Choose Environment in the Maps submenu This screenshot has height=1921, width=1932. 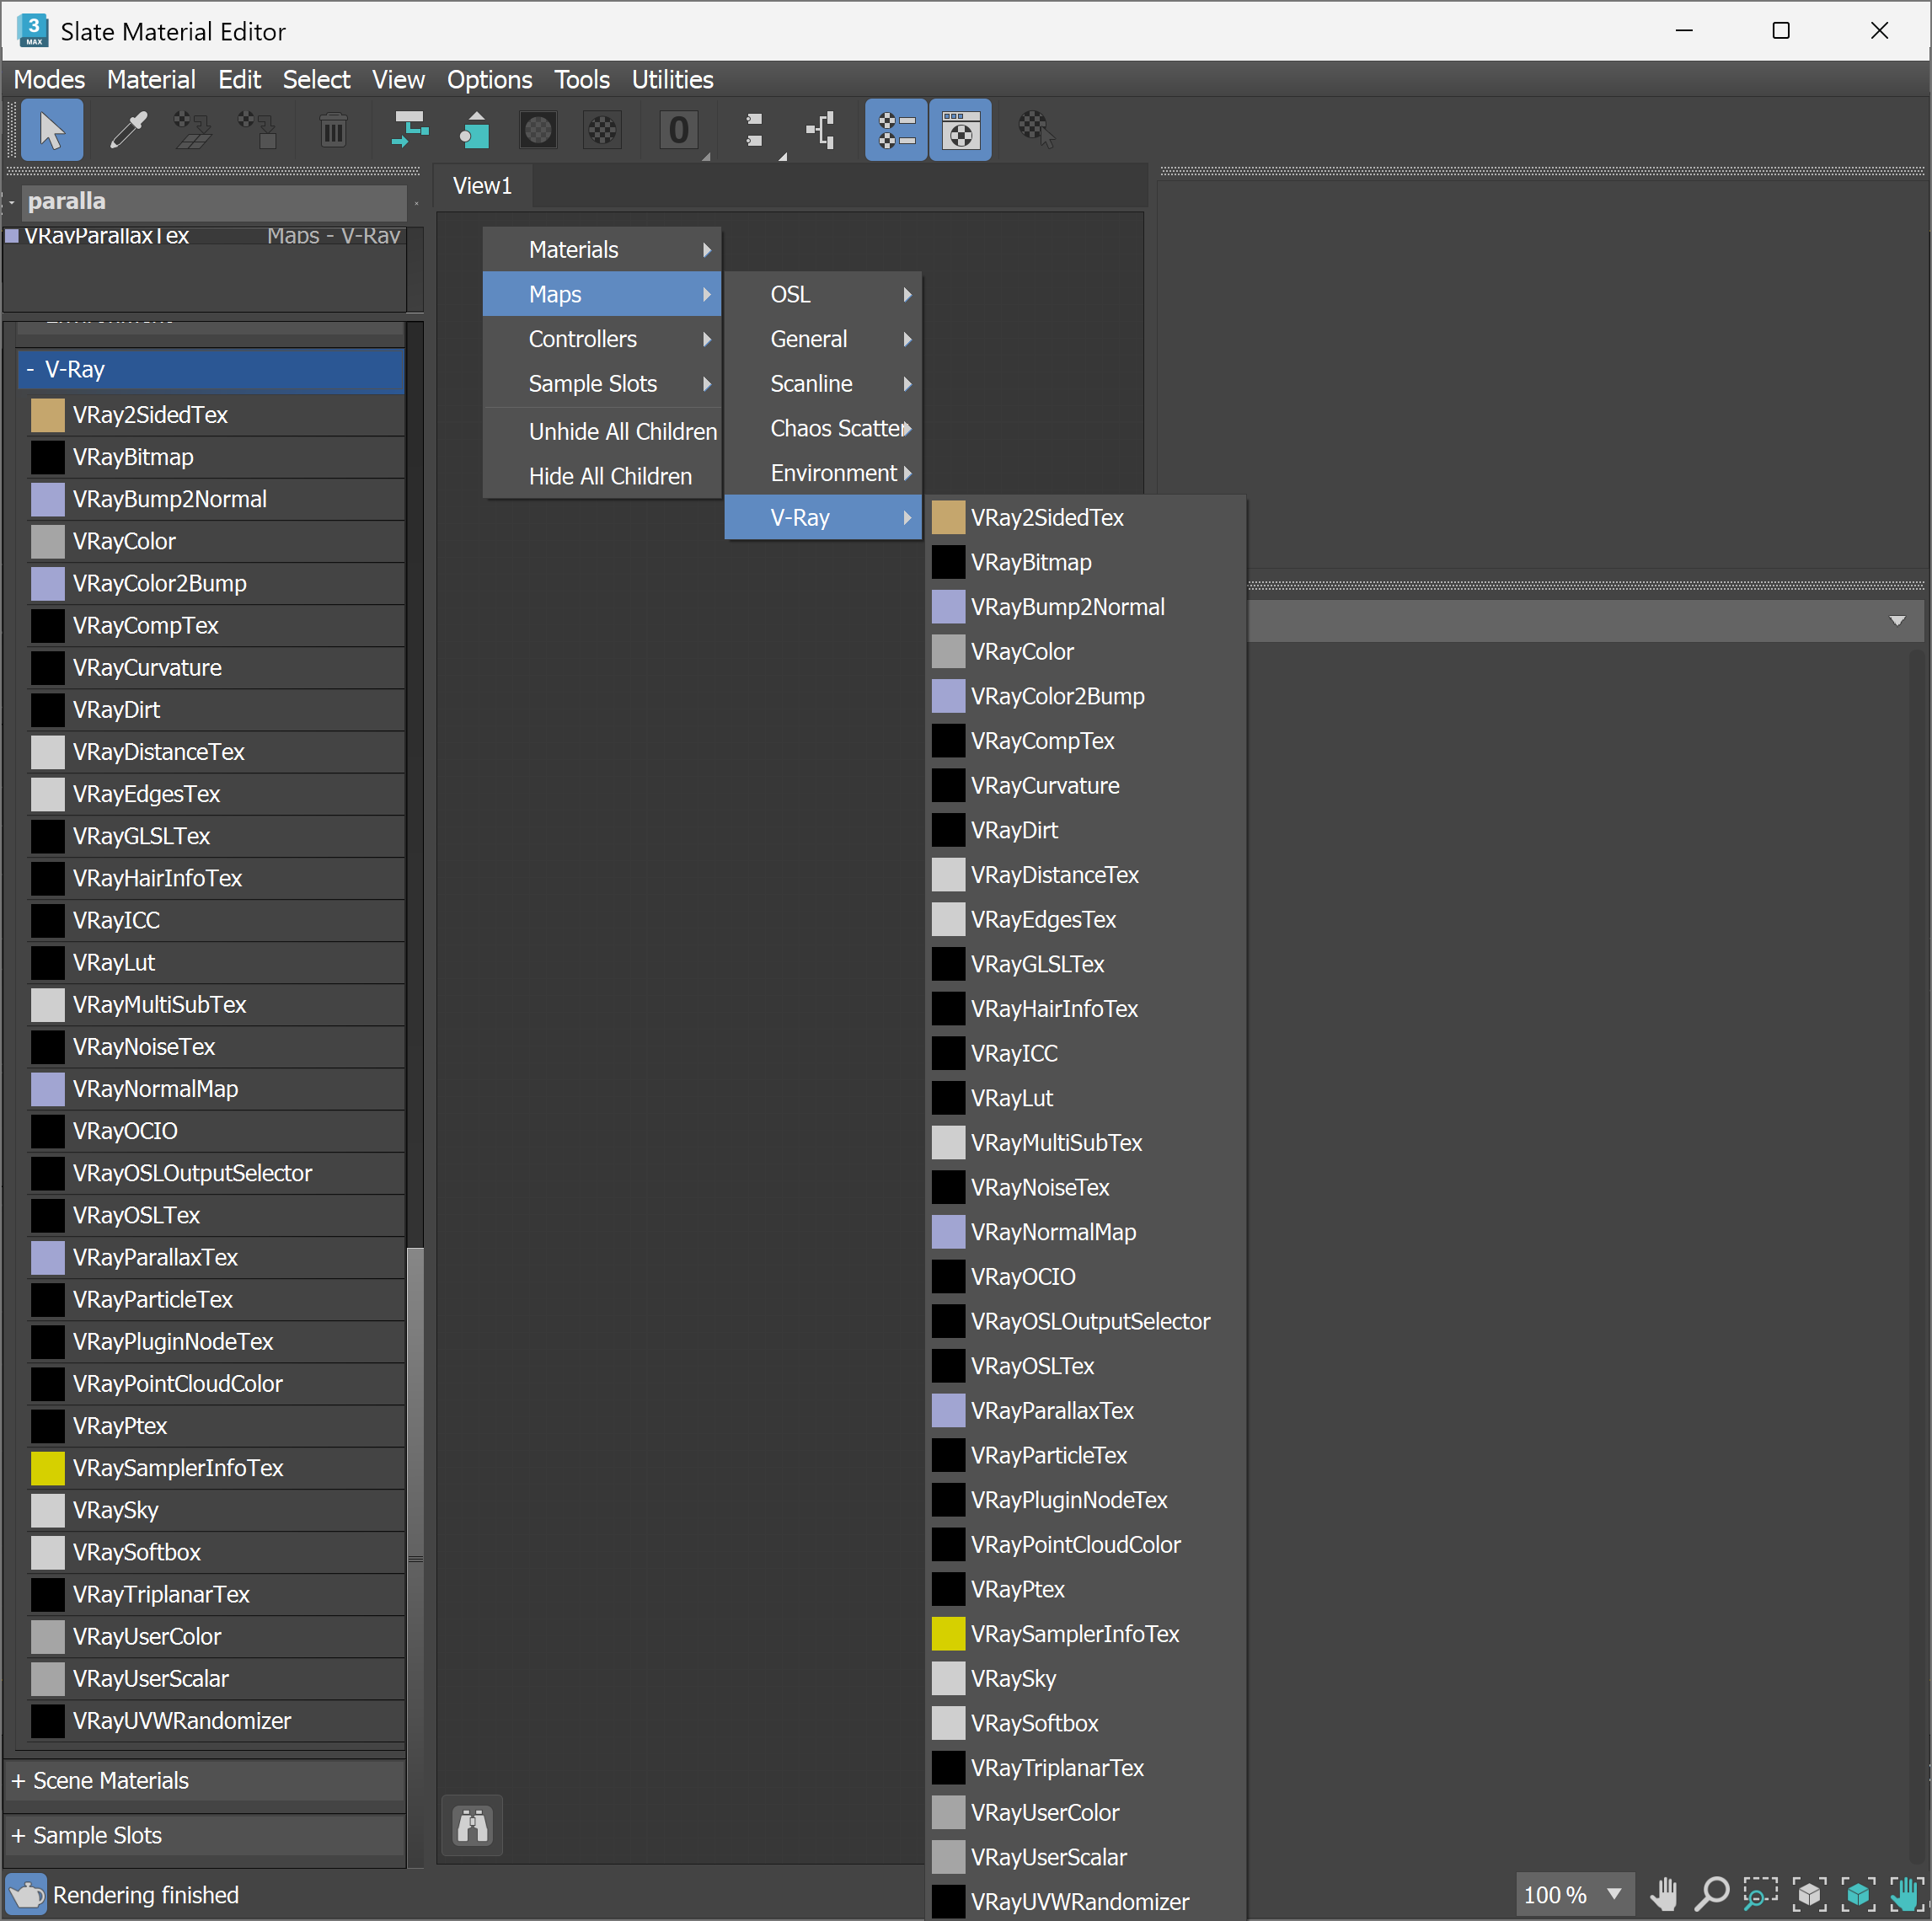[823, 473]
